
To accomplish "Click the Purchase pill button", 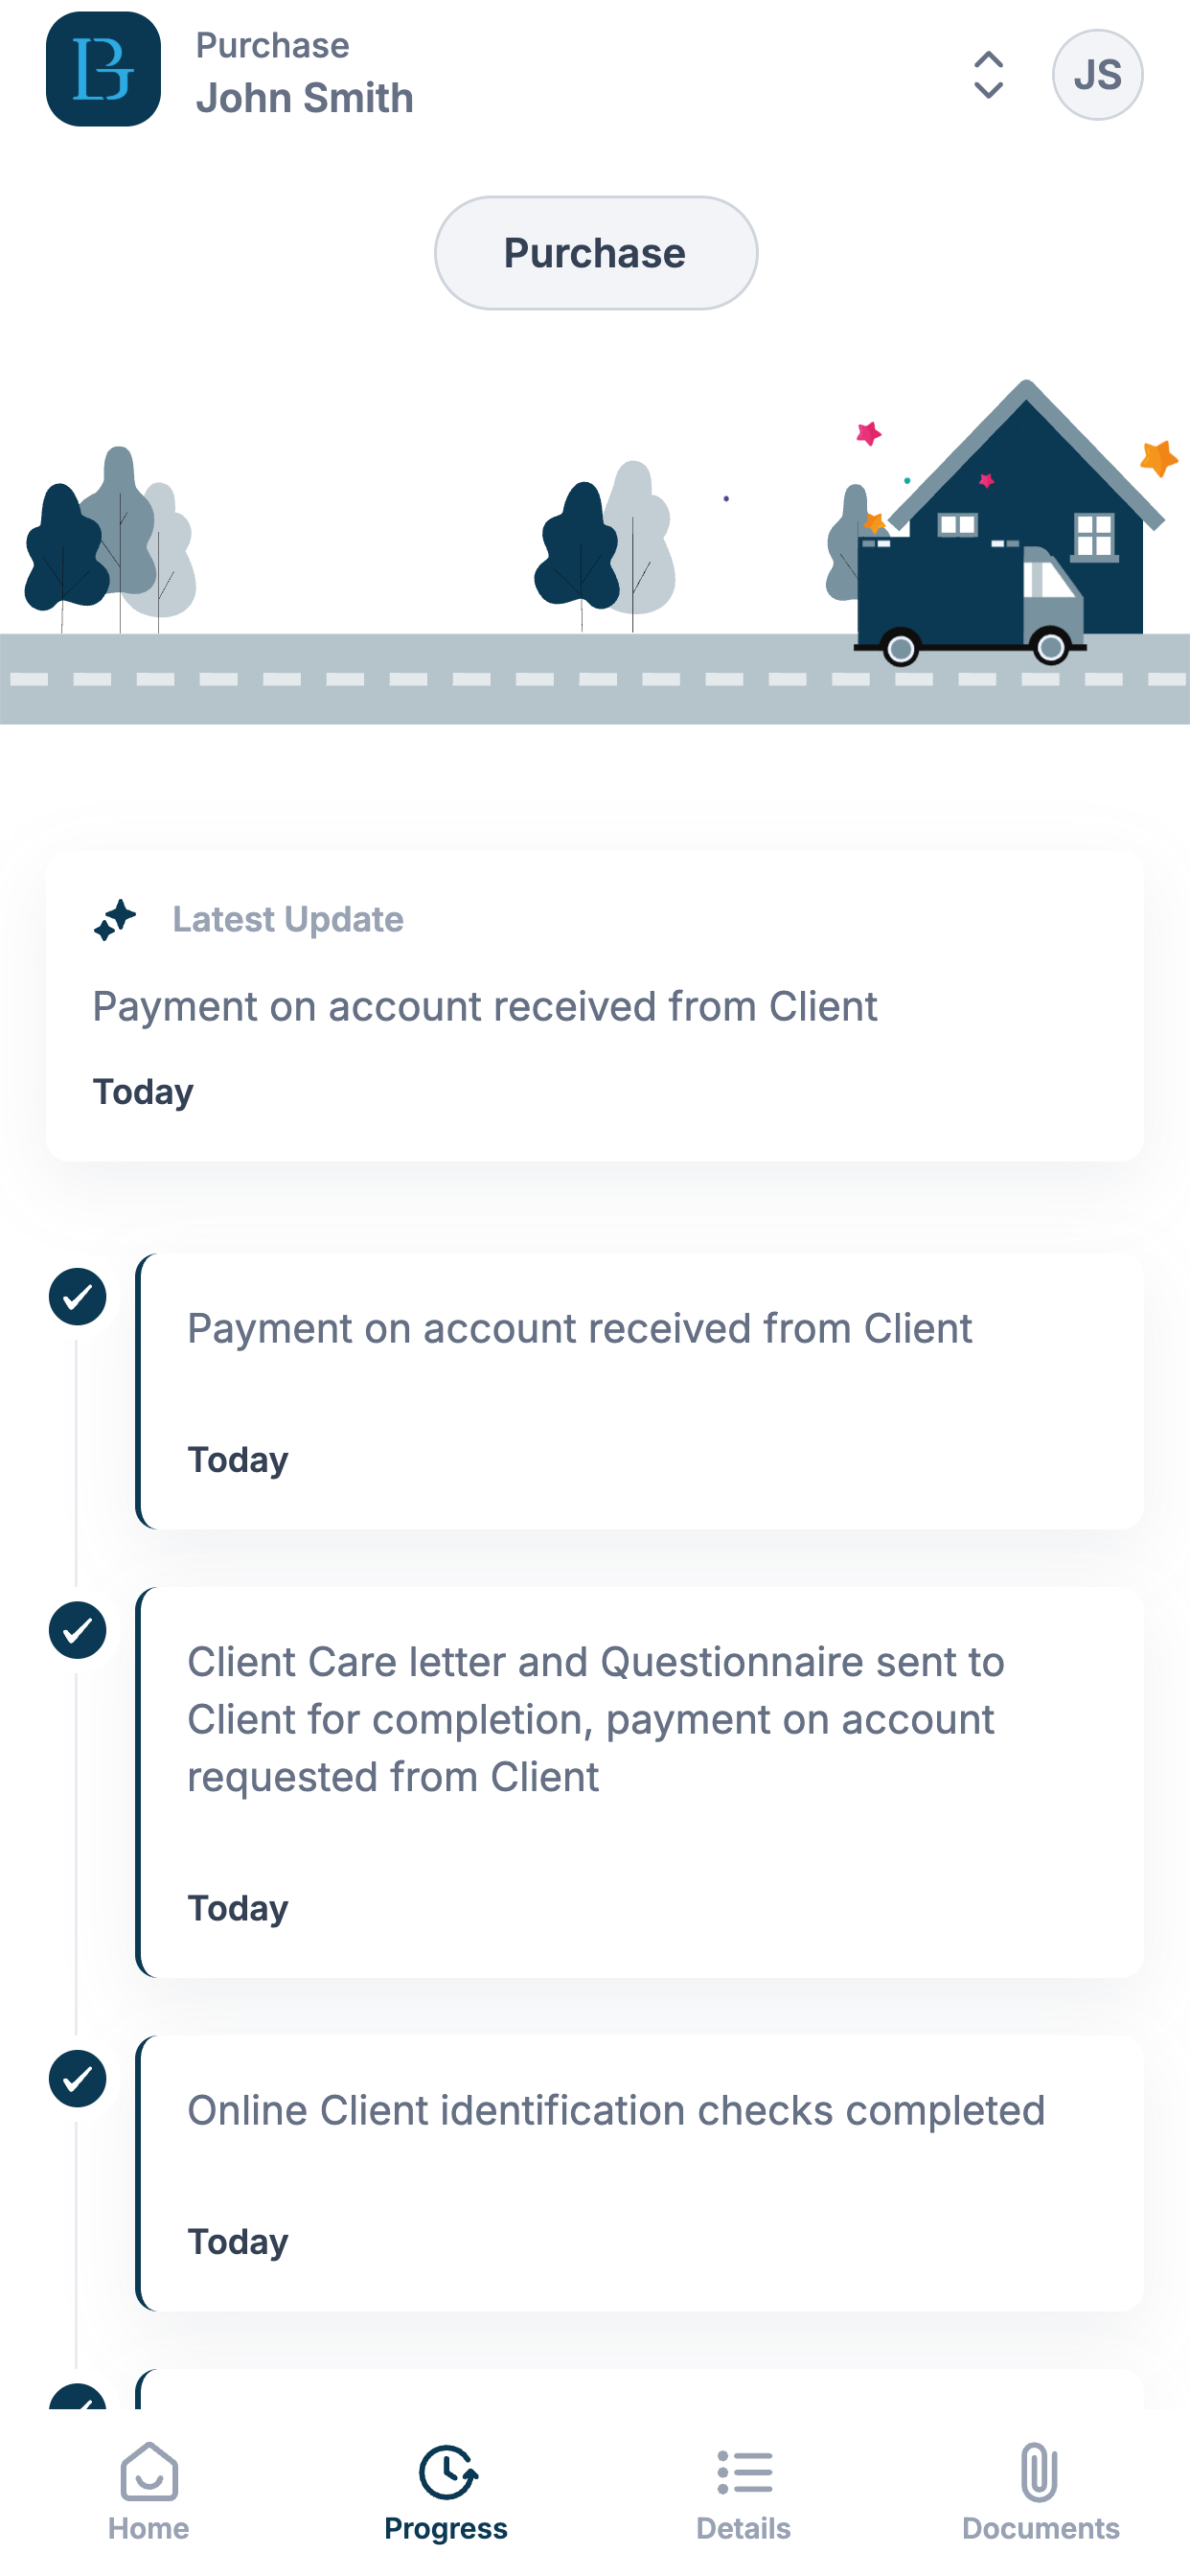I will point(595,253).
